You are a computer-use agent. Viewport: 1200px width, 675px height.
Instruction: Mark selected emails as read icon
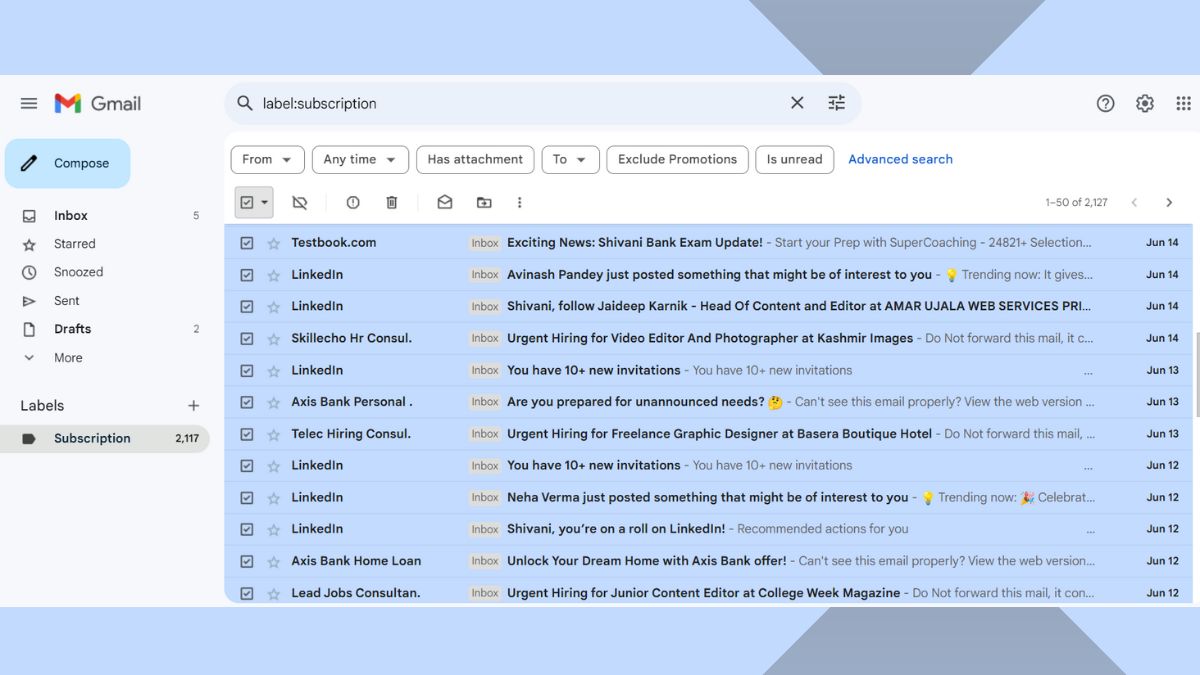[445, 202]
